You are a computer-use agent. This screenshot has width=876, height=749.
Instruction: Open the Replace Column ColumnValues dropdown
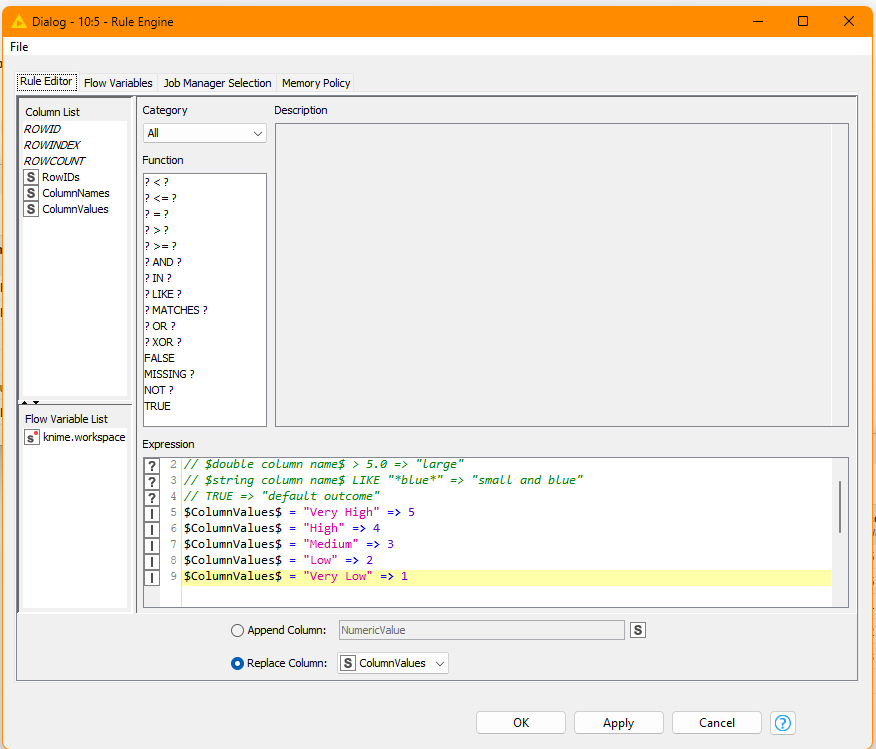393,663
